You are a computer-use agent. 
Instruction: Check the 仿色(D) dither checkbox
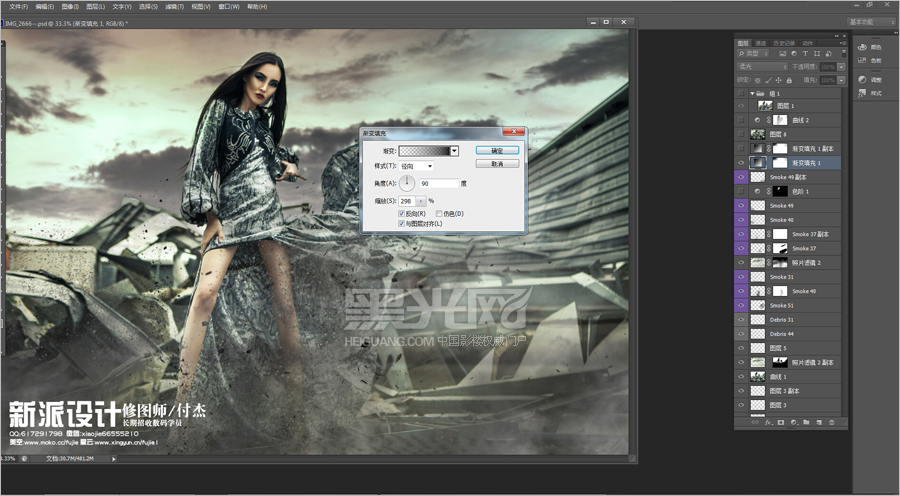[x=439, y=214]
